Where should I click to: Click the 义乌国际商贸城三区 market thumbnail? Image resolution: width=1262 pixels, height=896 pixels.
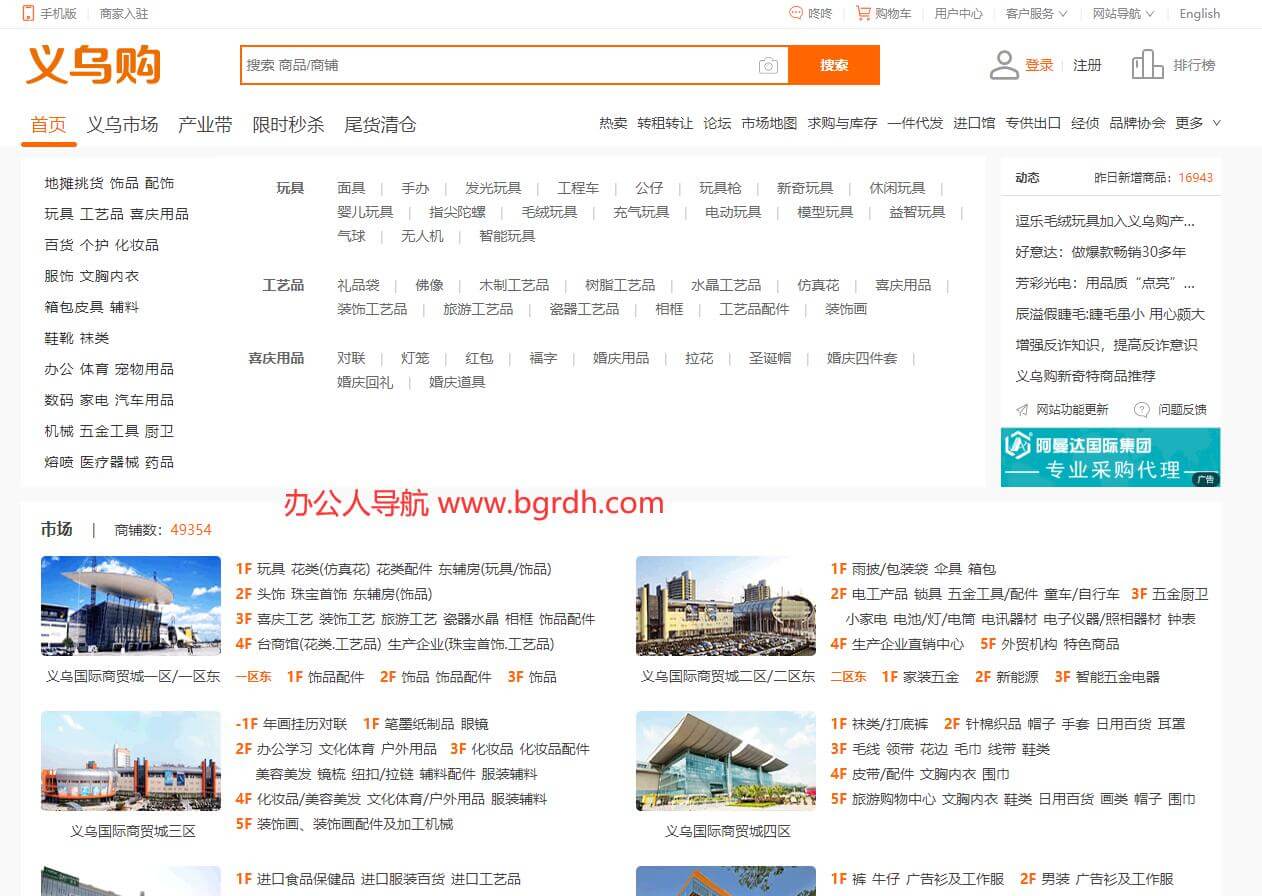131,761
